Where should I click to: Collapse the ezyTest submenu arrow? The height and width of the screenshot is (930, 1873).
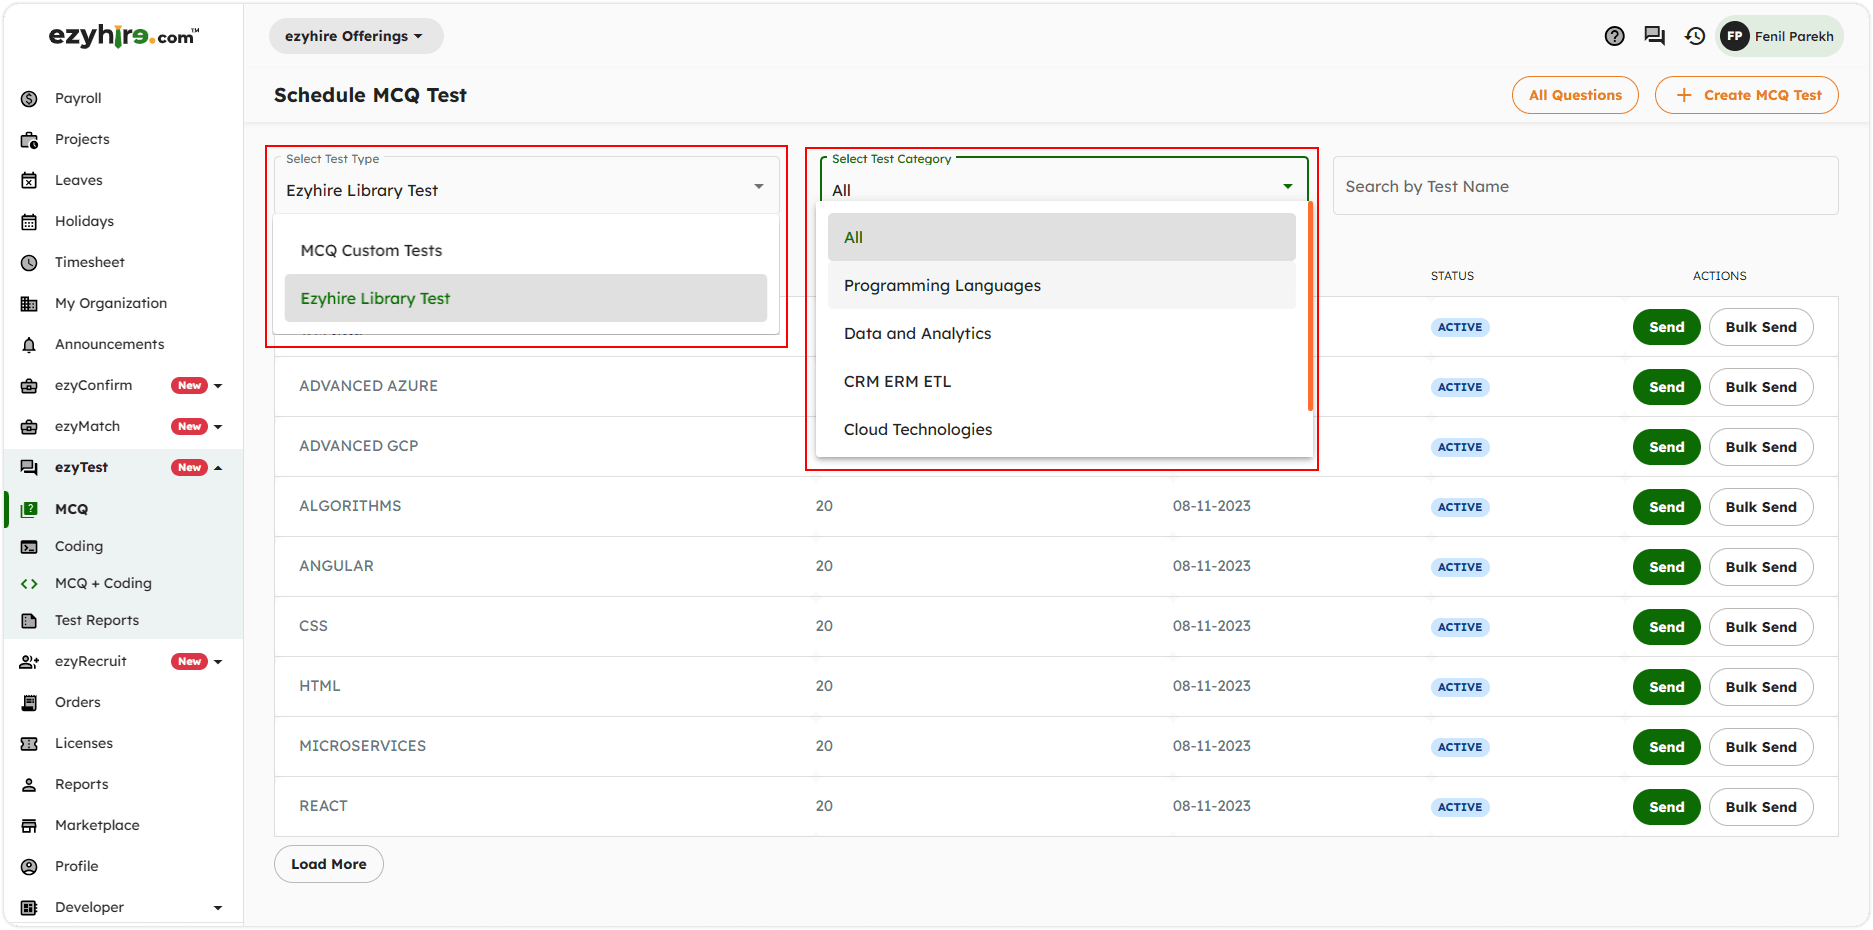pyautogui.click(x=218, y=467)
